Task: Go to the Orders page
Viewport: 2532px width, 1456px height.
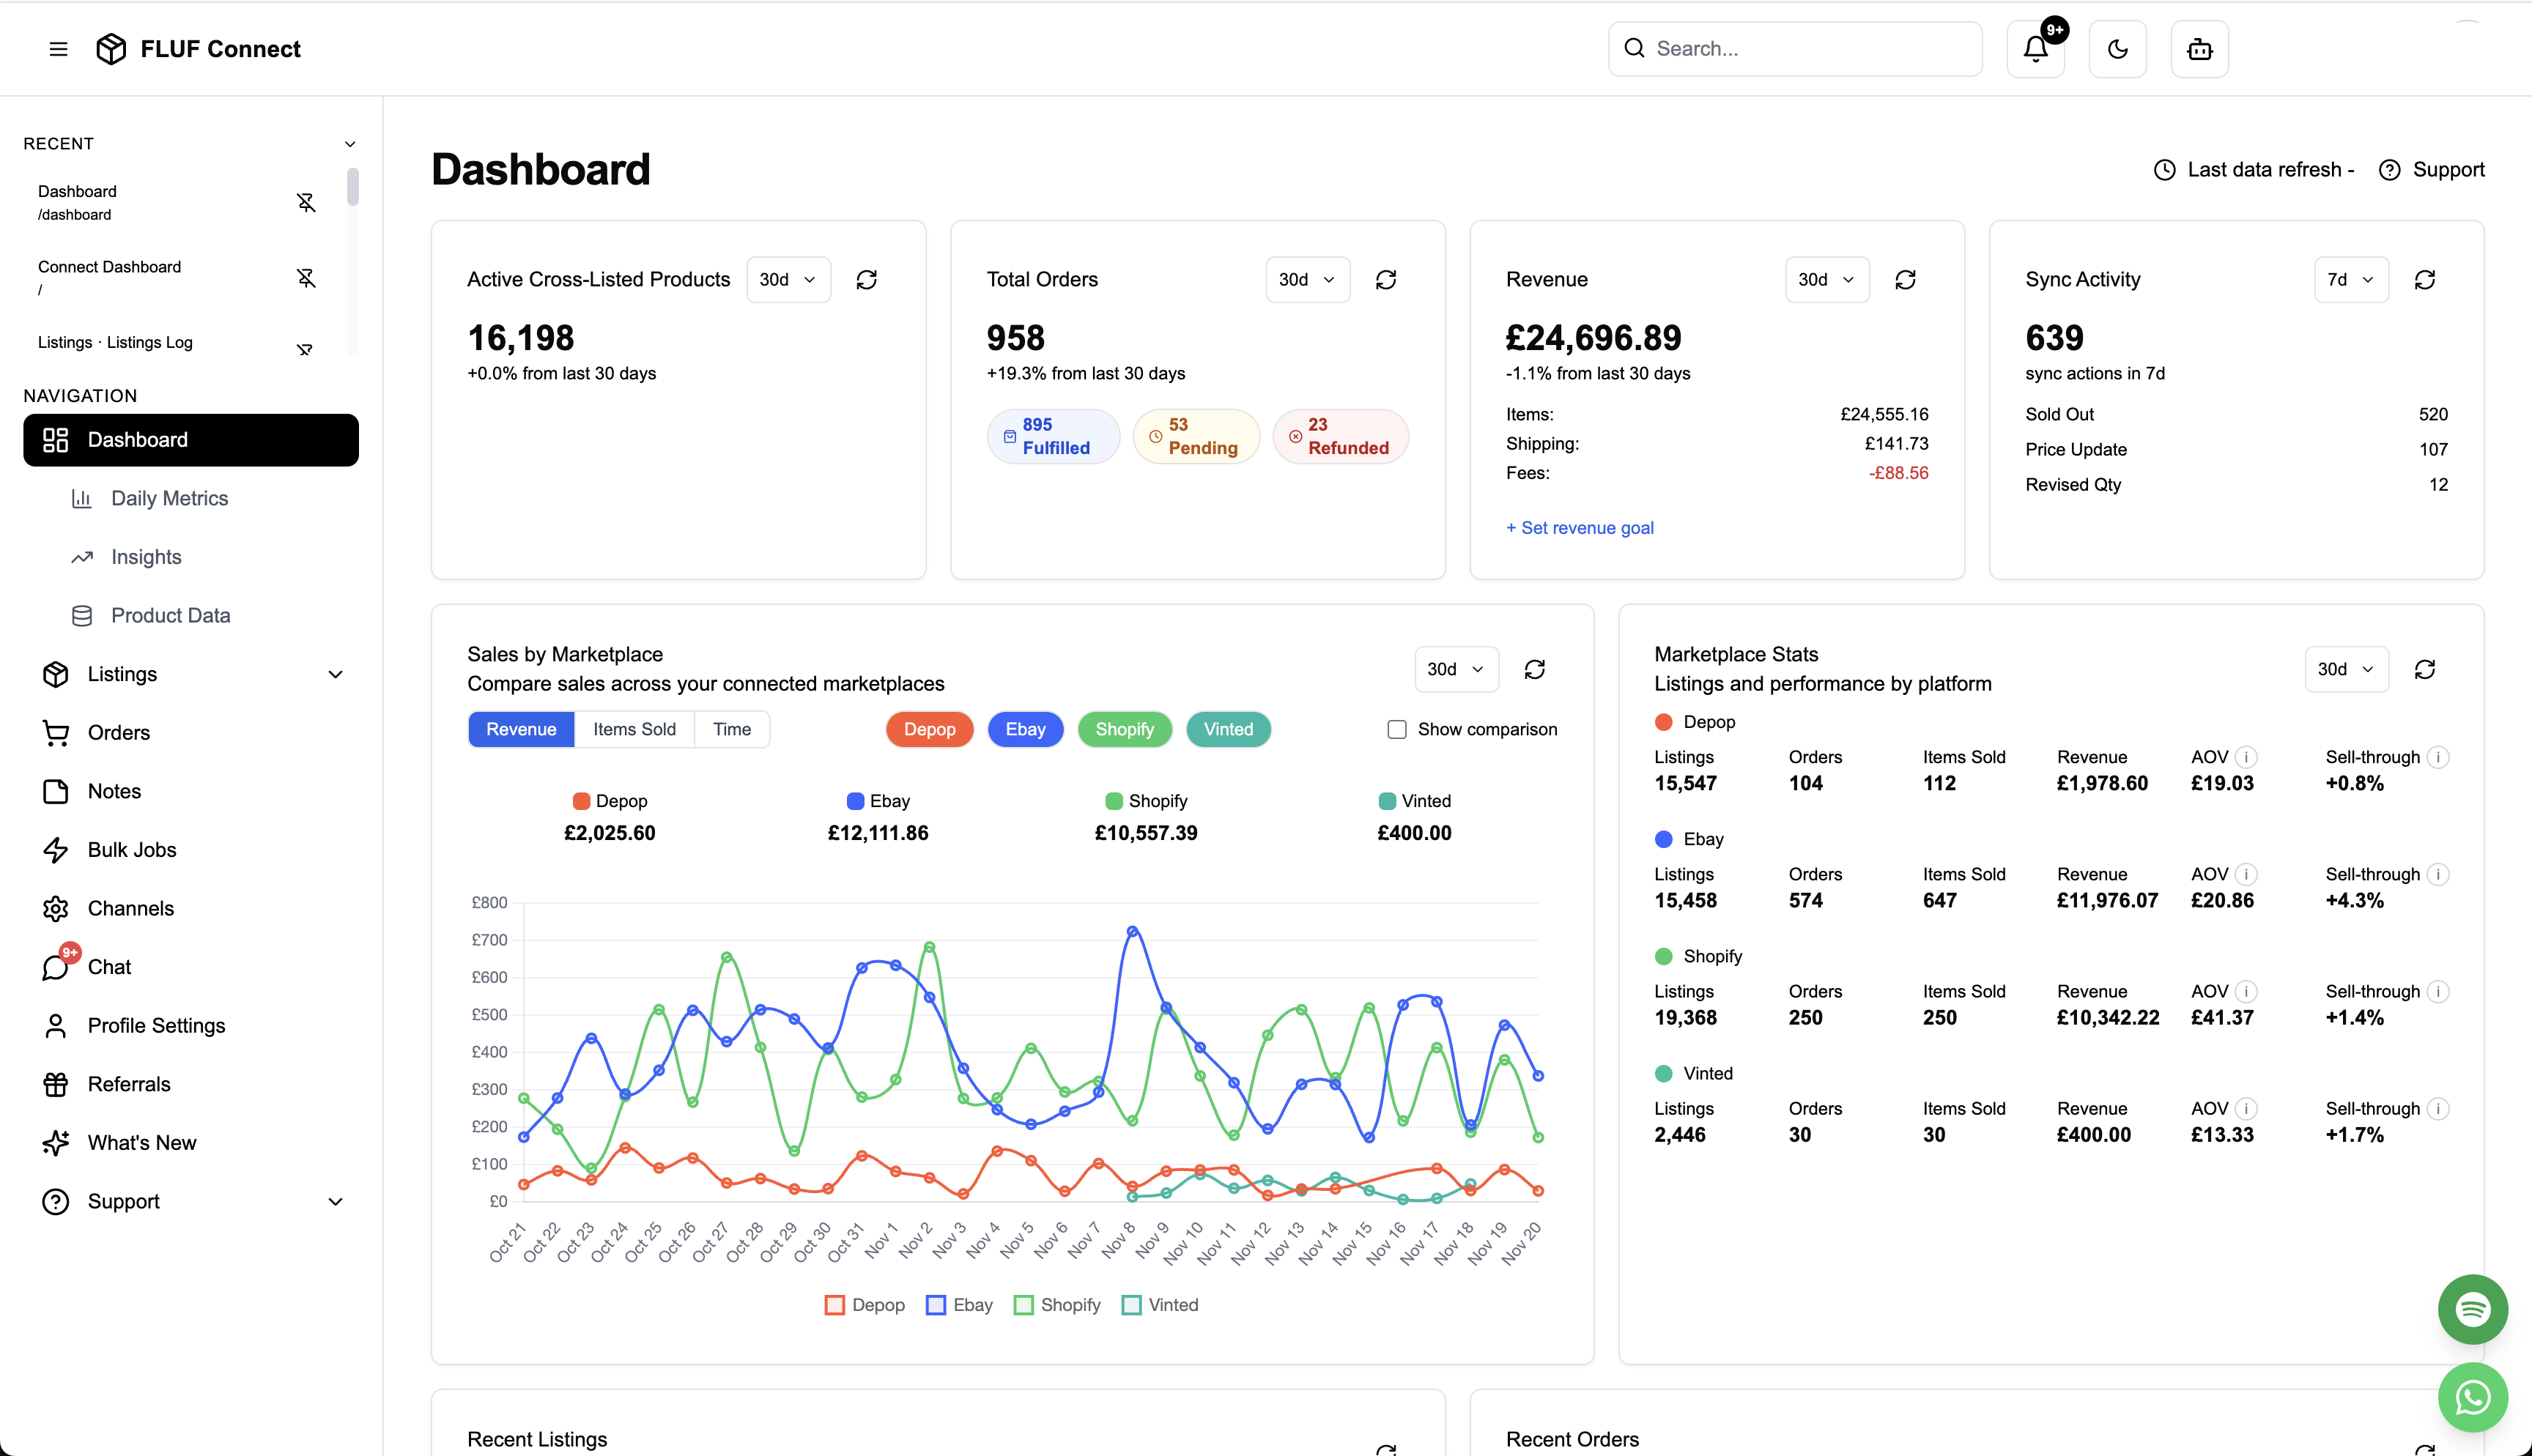Action: click(118, 732)
